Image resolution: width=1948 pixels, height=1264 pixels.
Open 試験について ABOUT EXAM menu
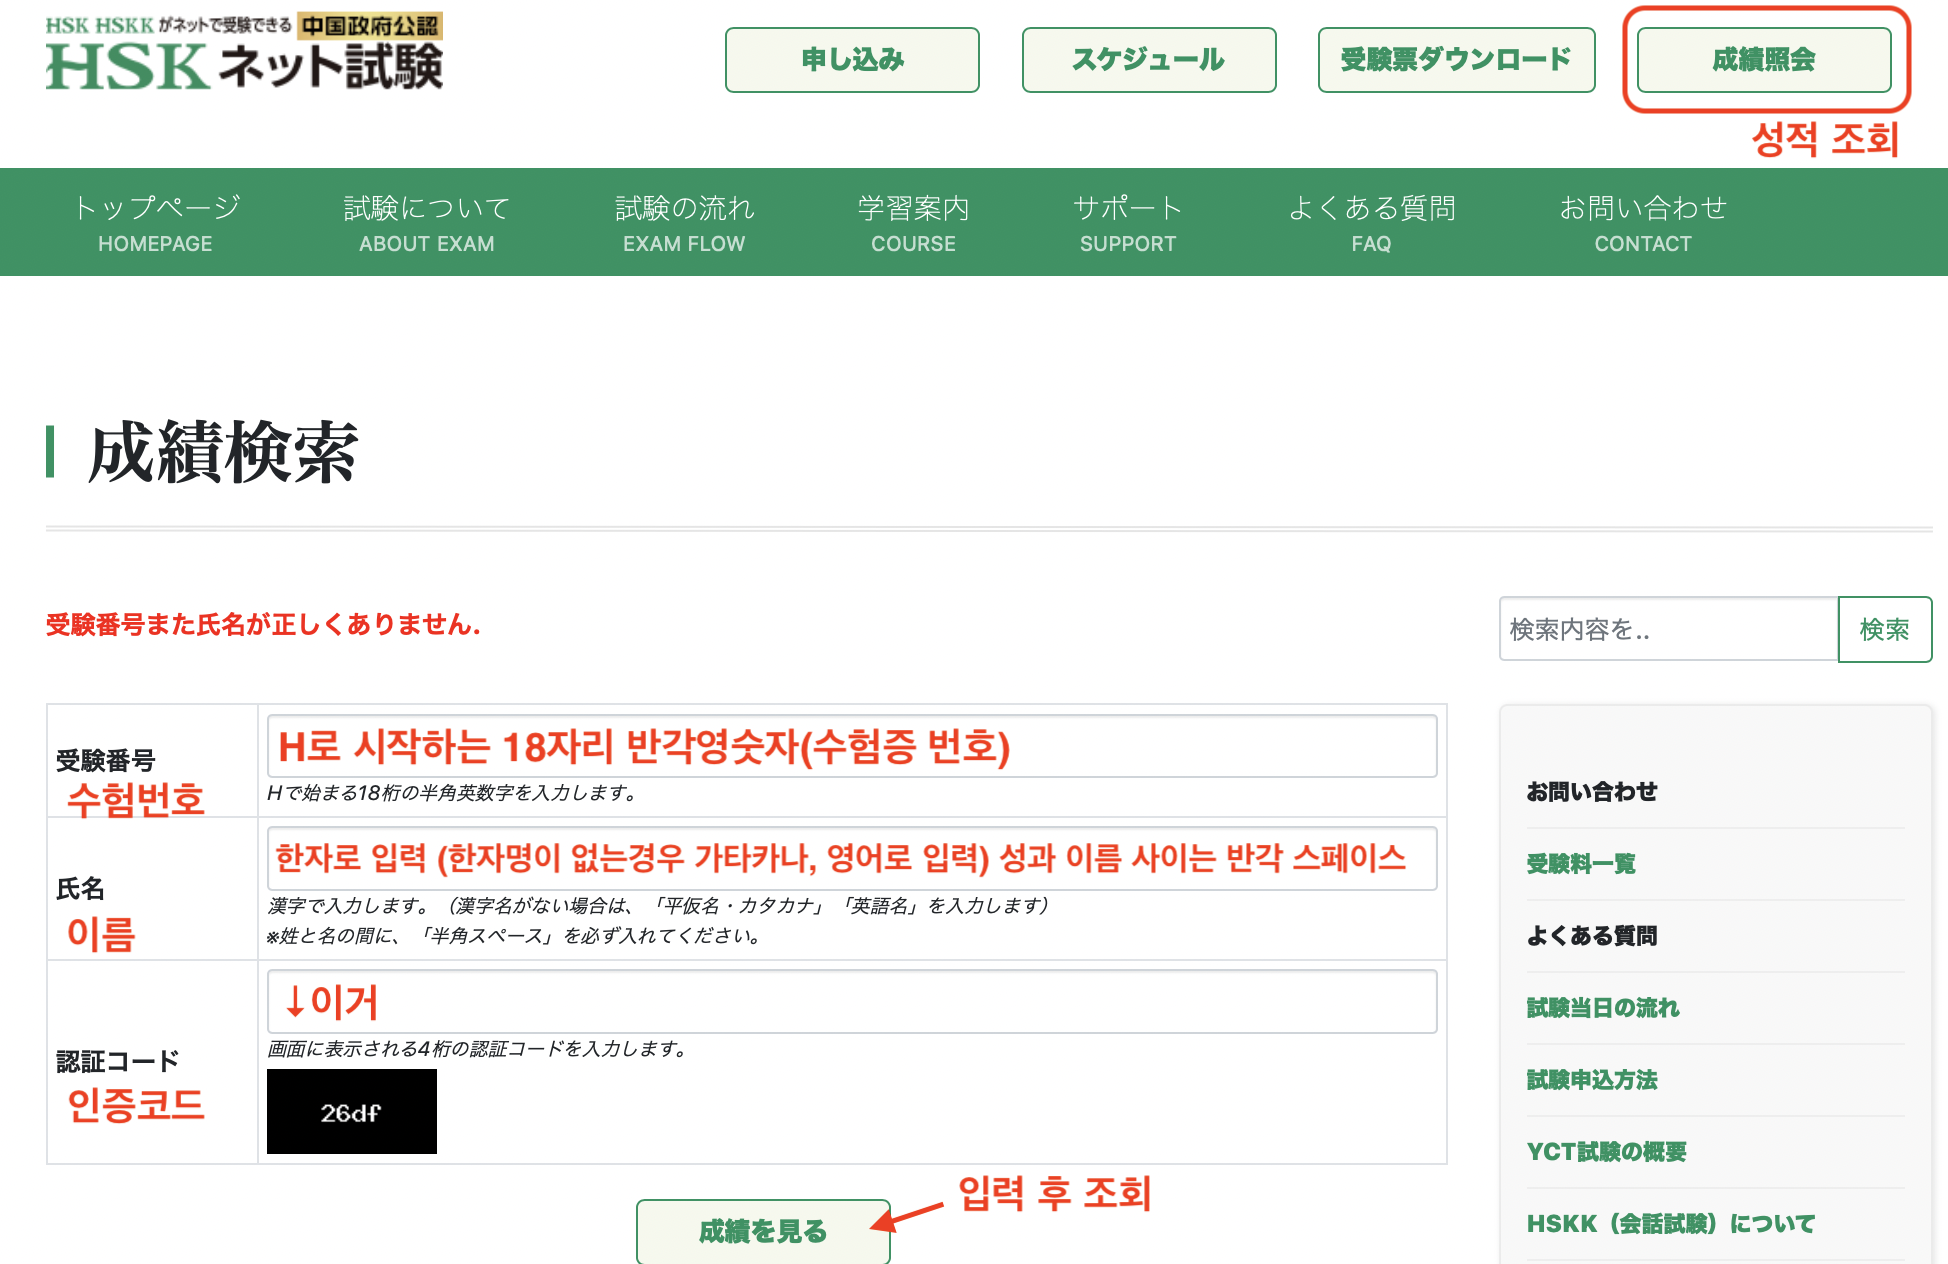[x=427, y=223]
